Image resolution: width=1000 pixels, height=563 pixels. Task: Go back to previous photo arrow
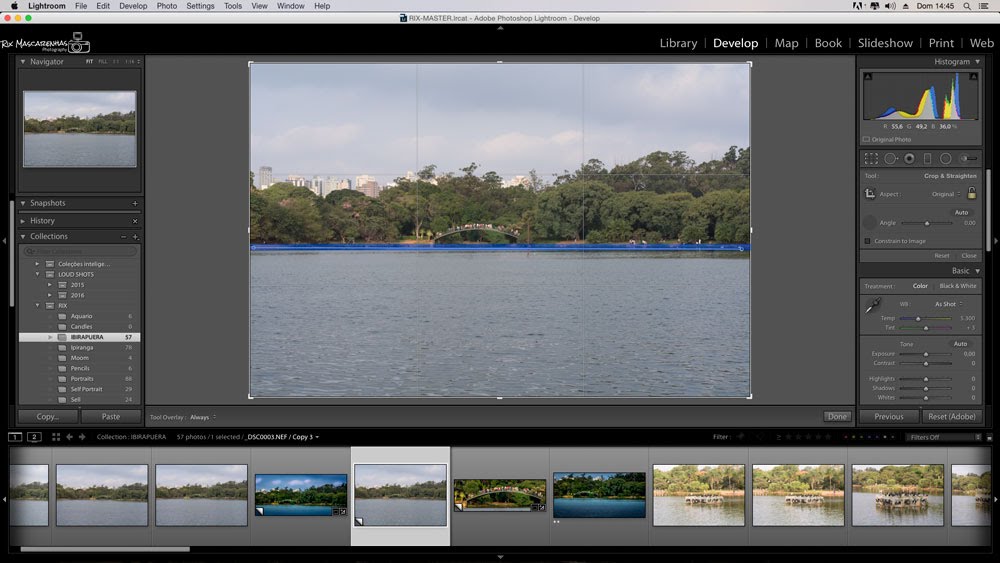coord(70,437)
